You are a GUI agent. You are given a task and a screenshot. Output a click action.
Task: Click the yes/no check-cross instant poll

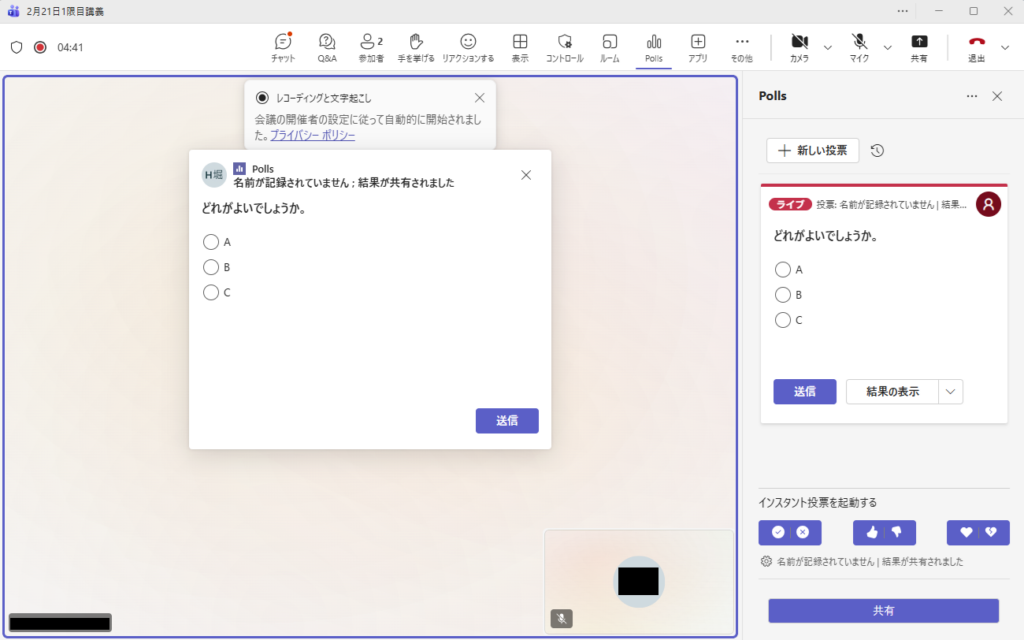(790, 533)
